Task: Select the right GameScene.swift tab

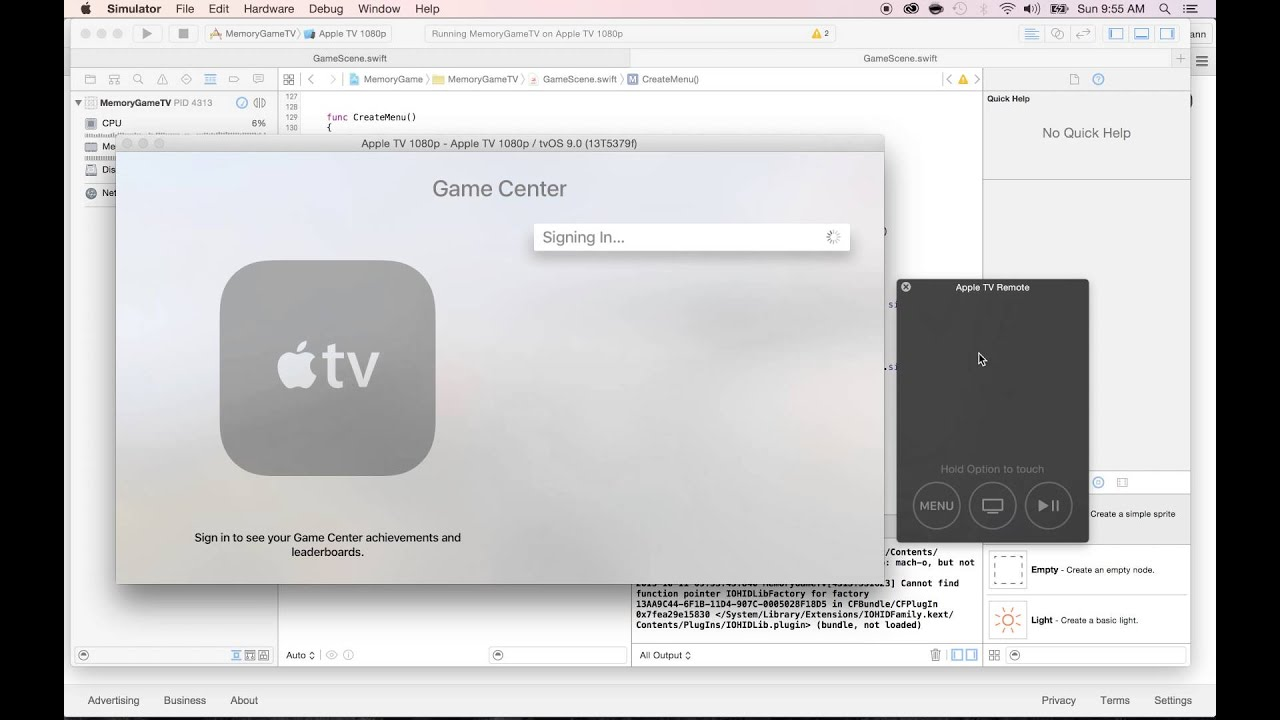Action: 900,58
